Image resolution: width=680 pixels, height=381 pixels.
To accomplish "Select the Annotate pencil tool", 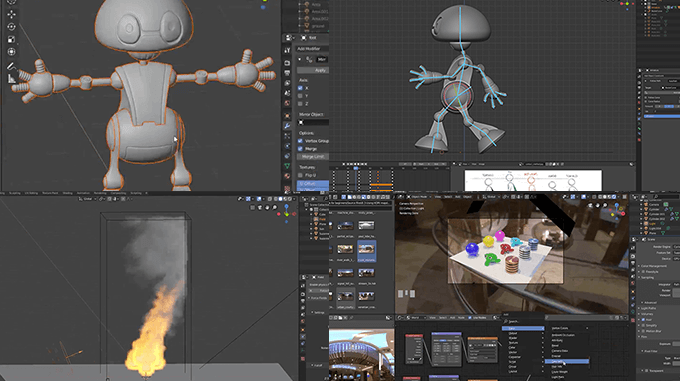I will (x=12, y=66).
